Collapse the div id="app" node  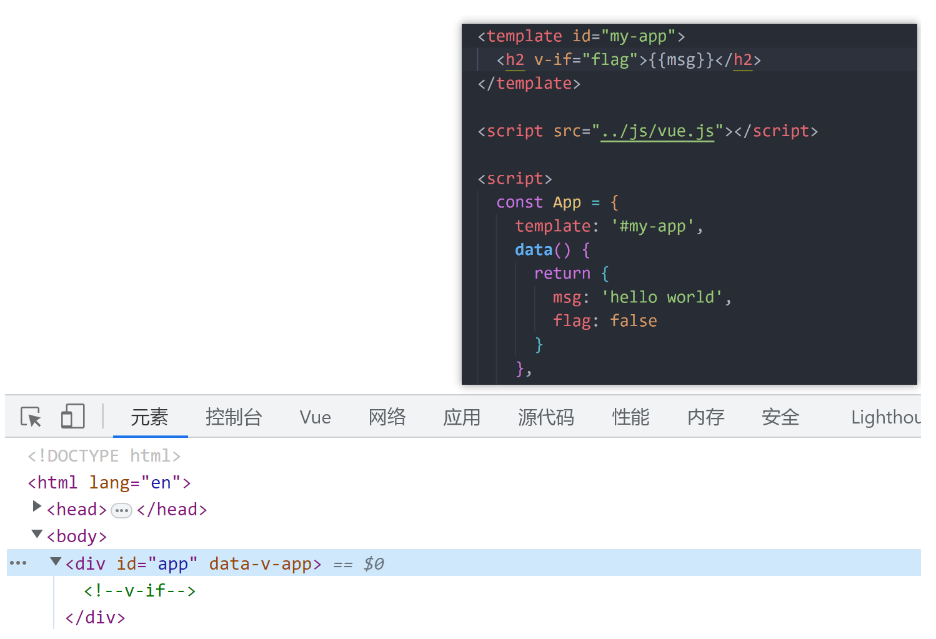(56, 561)
